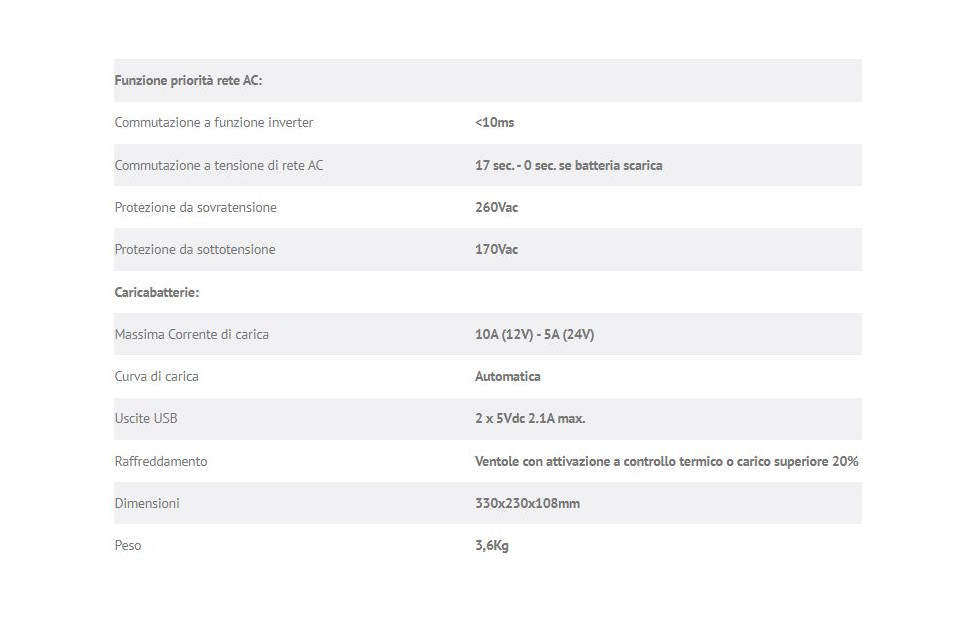Select the 'Raffreddamento' label
Screen dimensions: 970x637
pyautogui.click(x=161, y=461)
